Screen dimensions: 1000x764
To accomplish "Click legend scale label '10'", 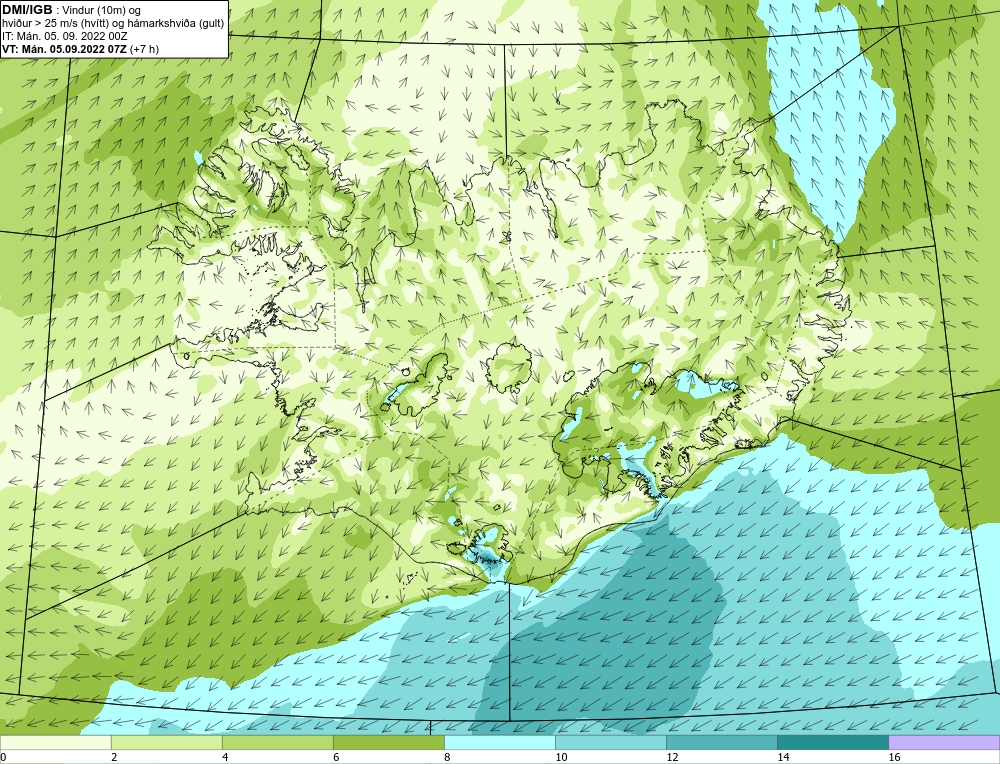I will pyautogui.click(x=561, y=757).
